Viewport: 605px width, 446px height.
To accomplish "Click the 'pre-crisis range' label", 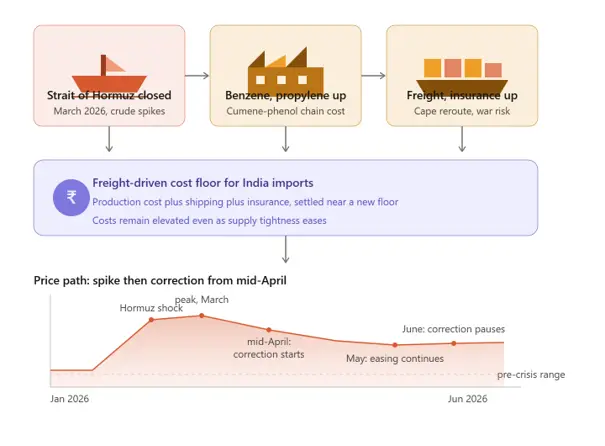I will pos(531,375).
